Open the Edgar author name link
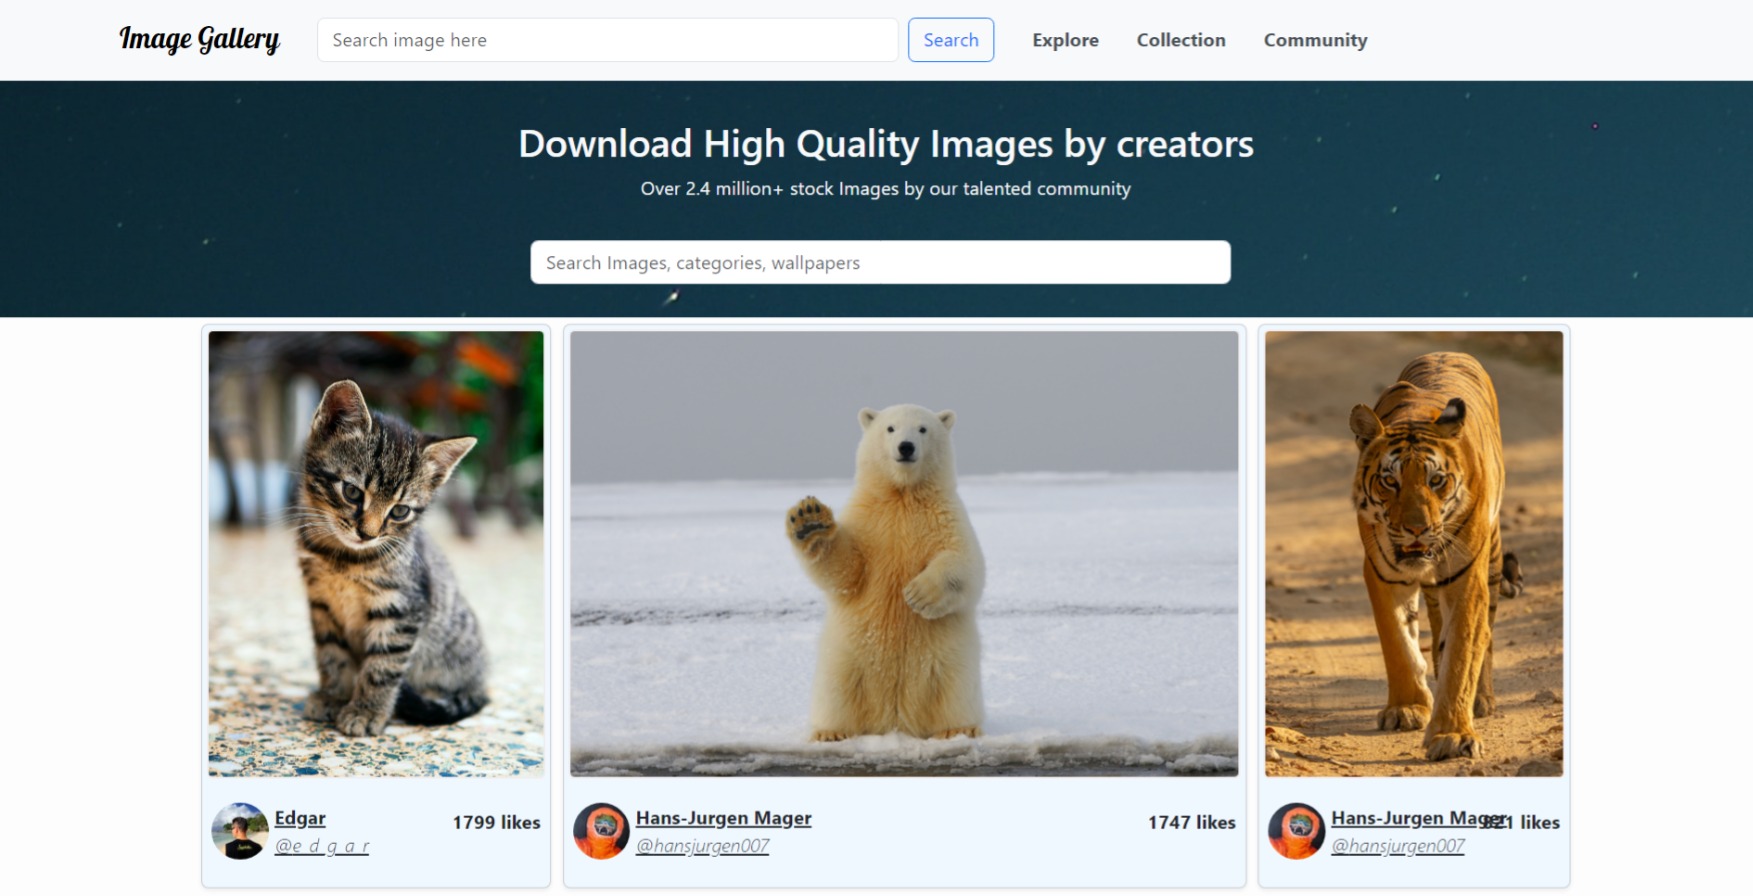 pyautogui.click(x=300, y=818)
